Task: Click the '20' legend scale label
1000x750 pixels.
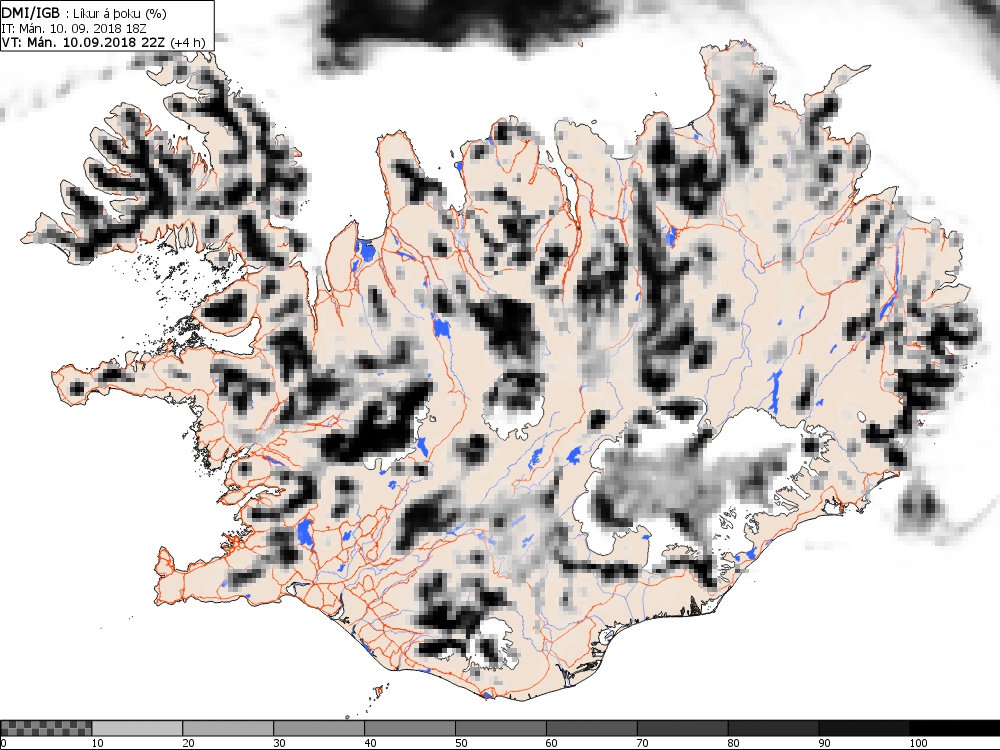Action: (189, 743)
